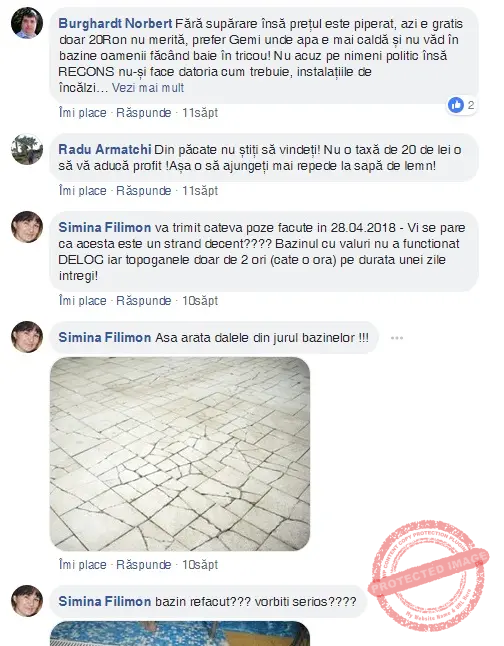Open the cracked pavement tiles photo
The image size is (504, 646).
180,454
